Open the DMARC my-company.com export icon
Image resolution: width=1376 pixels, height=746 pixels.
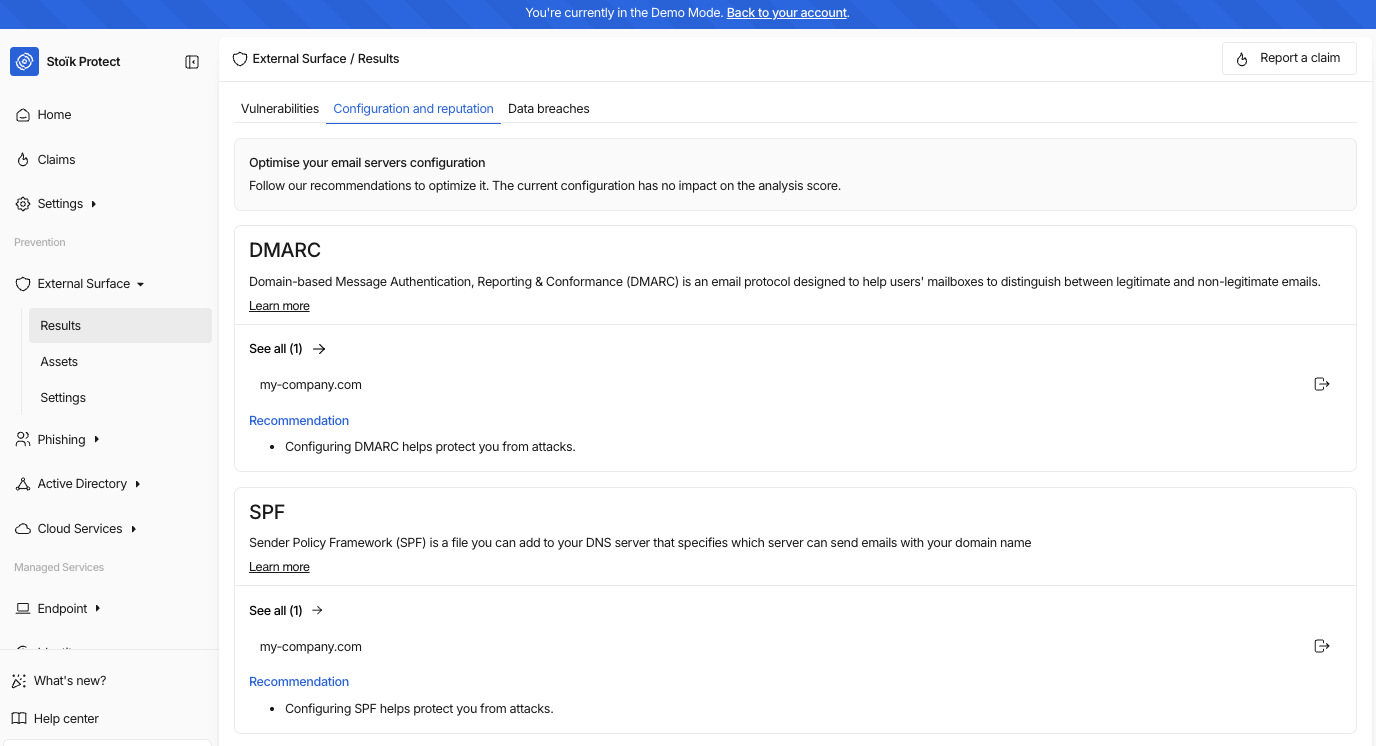point(1321,384)
